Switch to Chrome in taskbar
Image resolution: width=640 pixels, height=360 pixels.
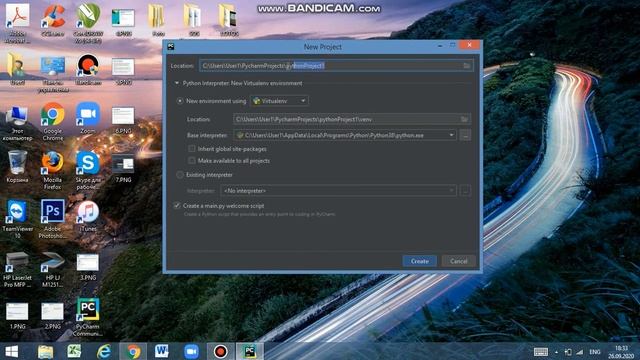pos(133,351)
